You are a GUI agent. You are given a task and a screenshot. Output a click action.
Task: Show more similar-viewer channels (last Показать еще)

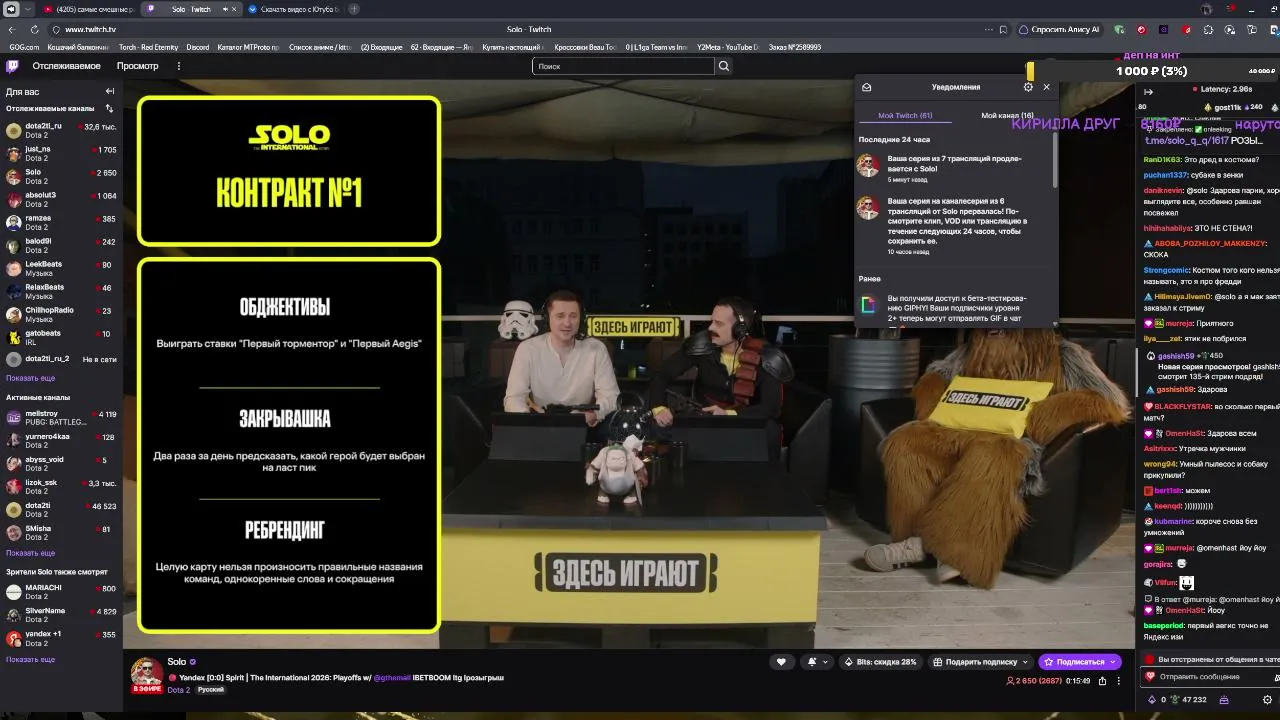[x=30, y=659]
